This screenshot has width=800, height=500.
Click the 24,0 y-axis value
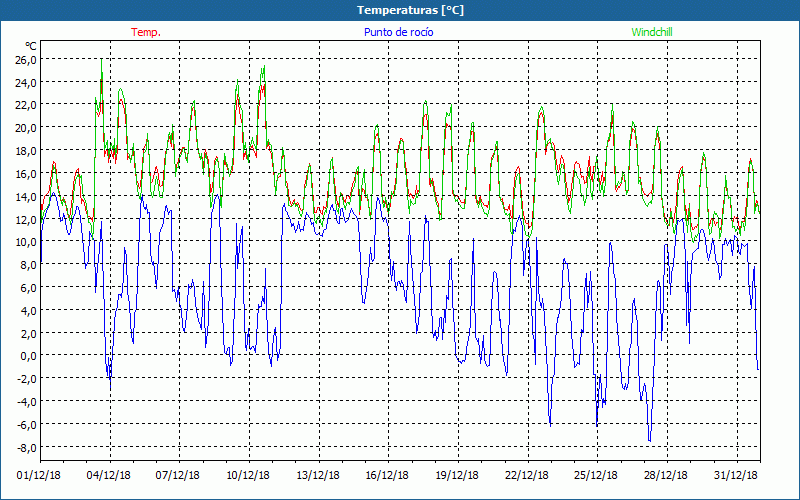click(x=26, y=82)
